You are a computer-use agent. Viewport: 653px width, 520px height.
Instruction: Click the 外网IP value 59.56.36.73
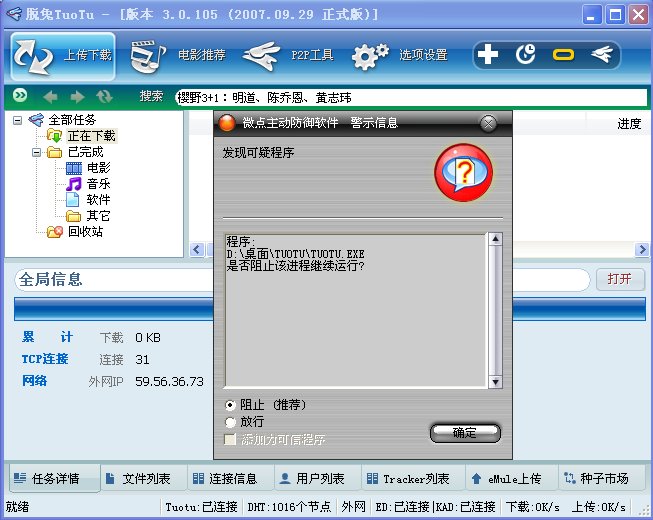169,381
